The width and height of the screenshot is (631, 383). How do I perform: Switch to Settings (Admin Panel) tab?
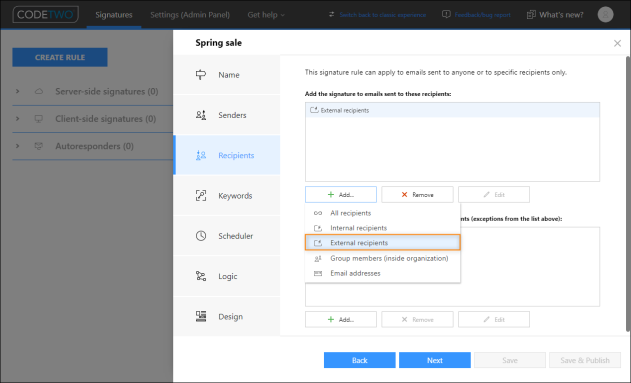(x=190, y=15)
